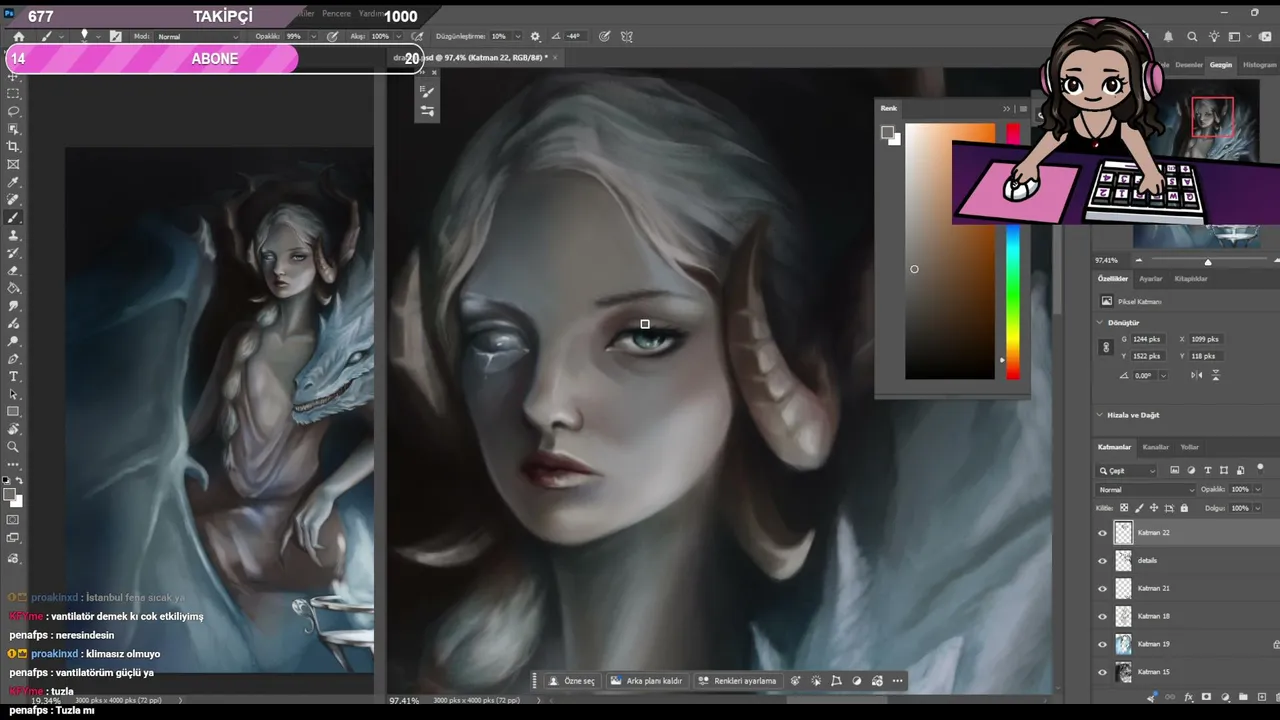The image size is (1280, 720).
Task: Switch to the Histogram tab
Action: coord(1259,65)
